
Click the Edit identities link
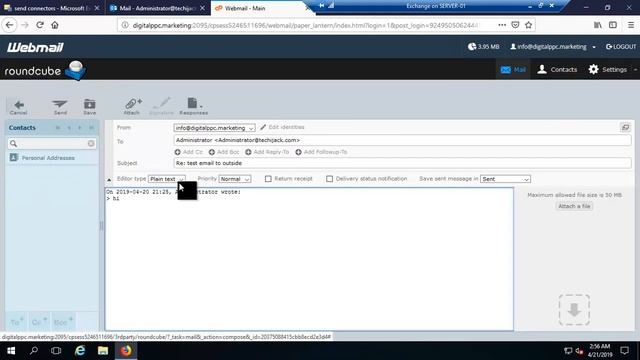pyautogui.click(x=282, y=127)
